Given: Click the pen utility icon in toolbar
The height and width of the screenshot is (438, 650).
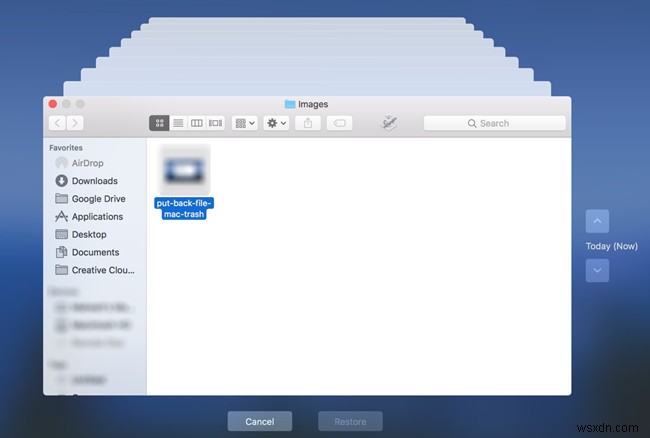Looking at the screenshot, I should 389,123.
